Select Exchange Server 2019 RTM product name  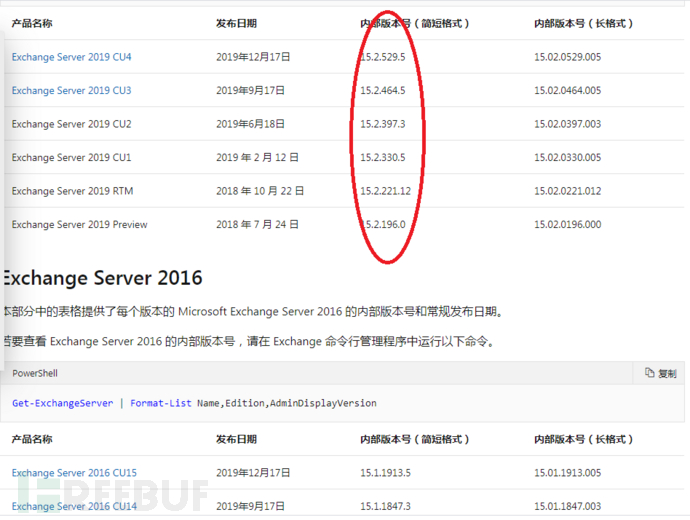[72, 191]
